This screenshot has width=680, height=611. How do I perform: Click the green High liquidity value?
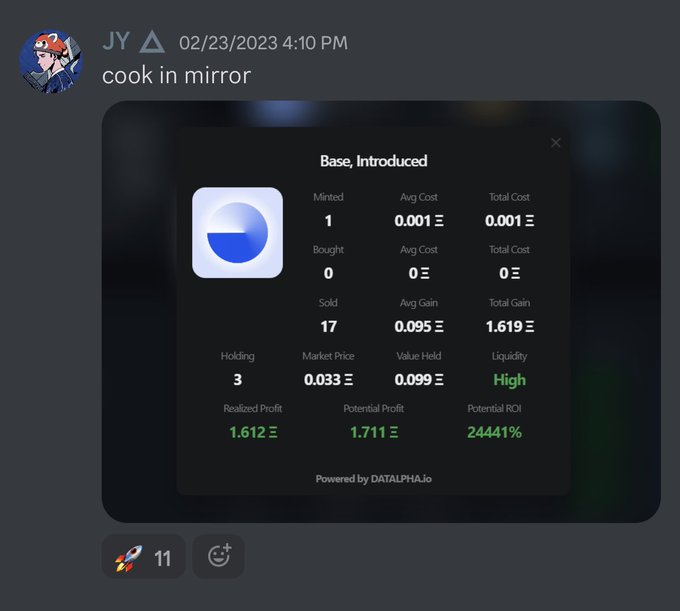click(509, 380)
